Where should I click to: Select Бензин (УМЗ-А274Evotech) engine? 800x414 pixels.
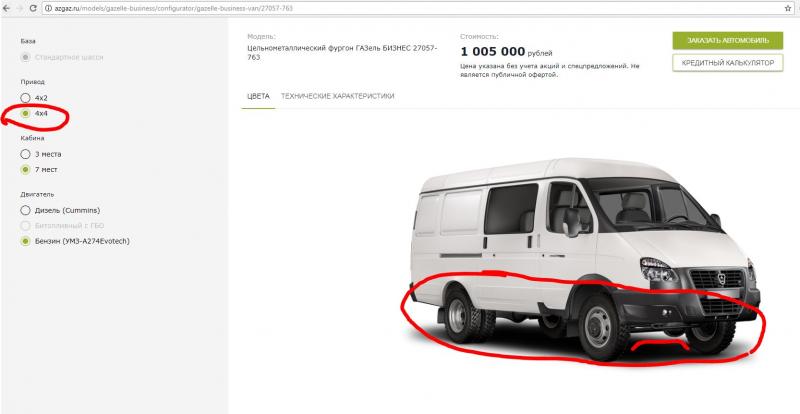point(75,241)
